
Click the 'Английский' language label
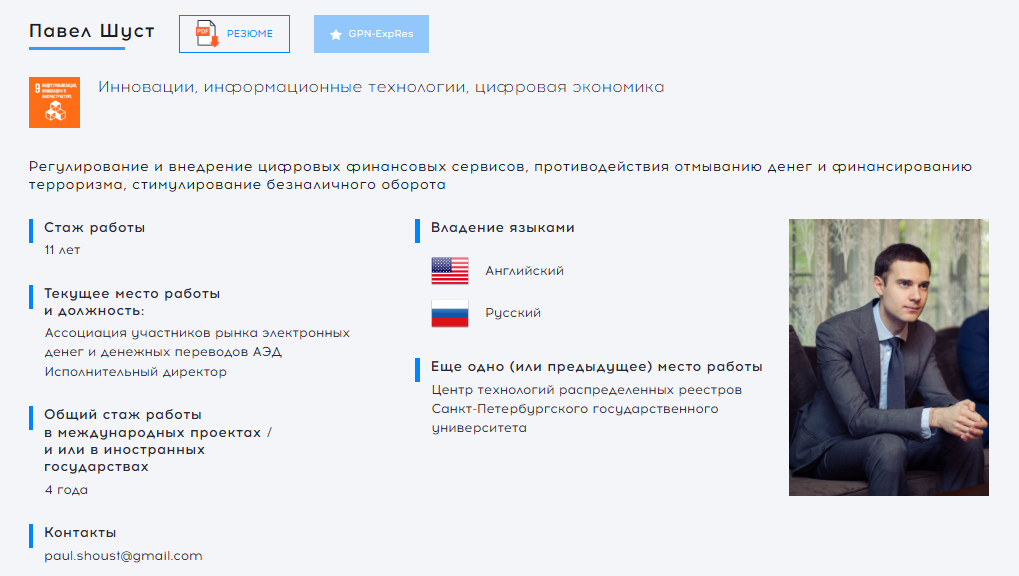click(524, 271)
